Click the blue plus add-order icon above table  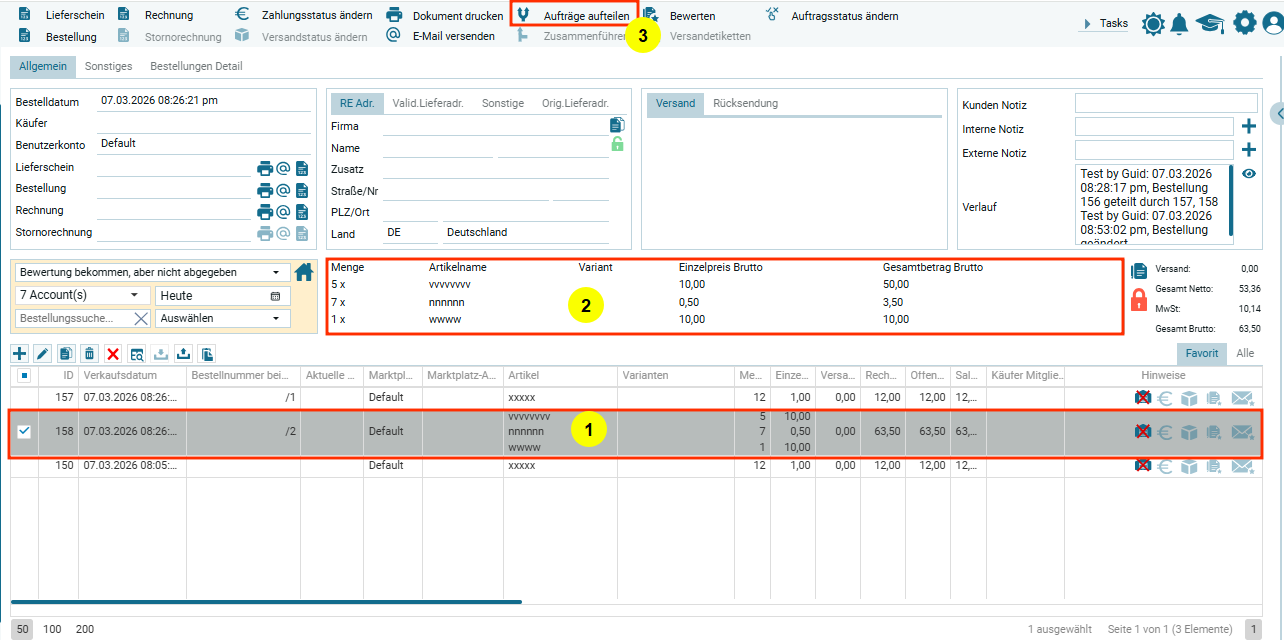(20, 353)
